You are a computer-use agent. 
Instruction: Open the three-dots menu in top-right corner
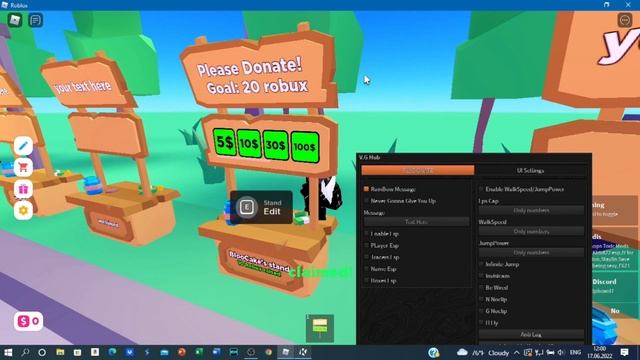tap(625, 20)
